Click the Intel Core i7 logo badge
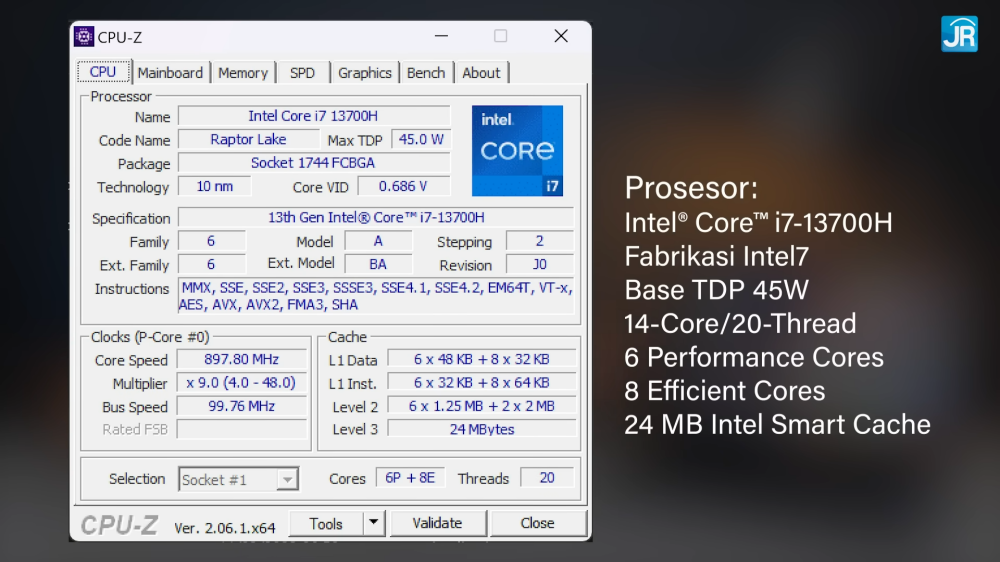The image size is (1000, 562). (517, 151)
